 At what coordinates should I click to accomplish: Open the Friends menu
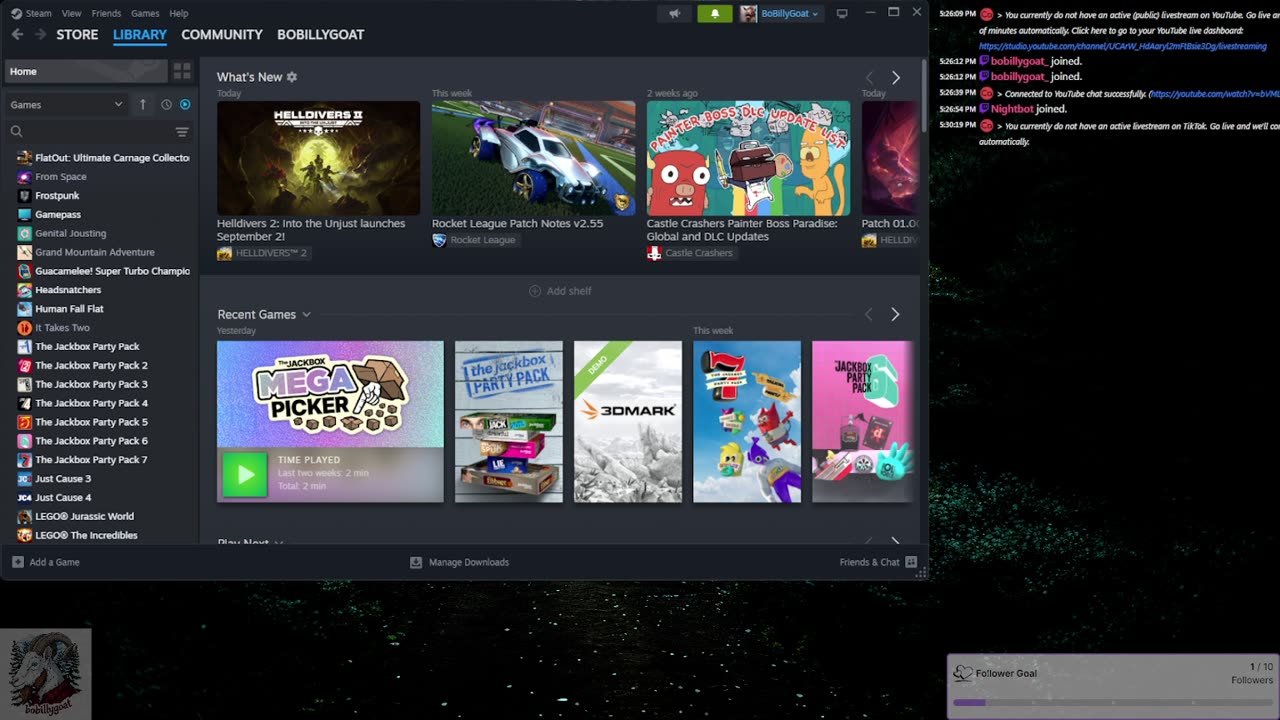click(x=106, y=13)
